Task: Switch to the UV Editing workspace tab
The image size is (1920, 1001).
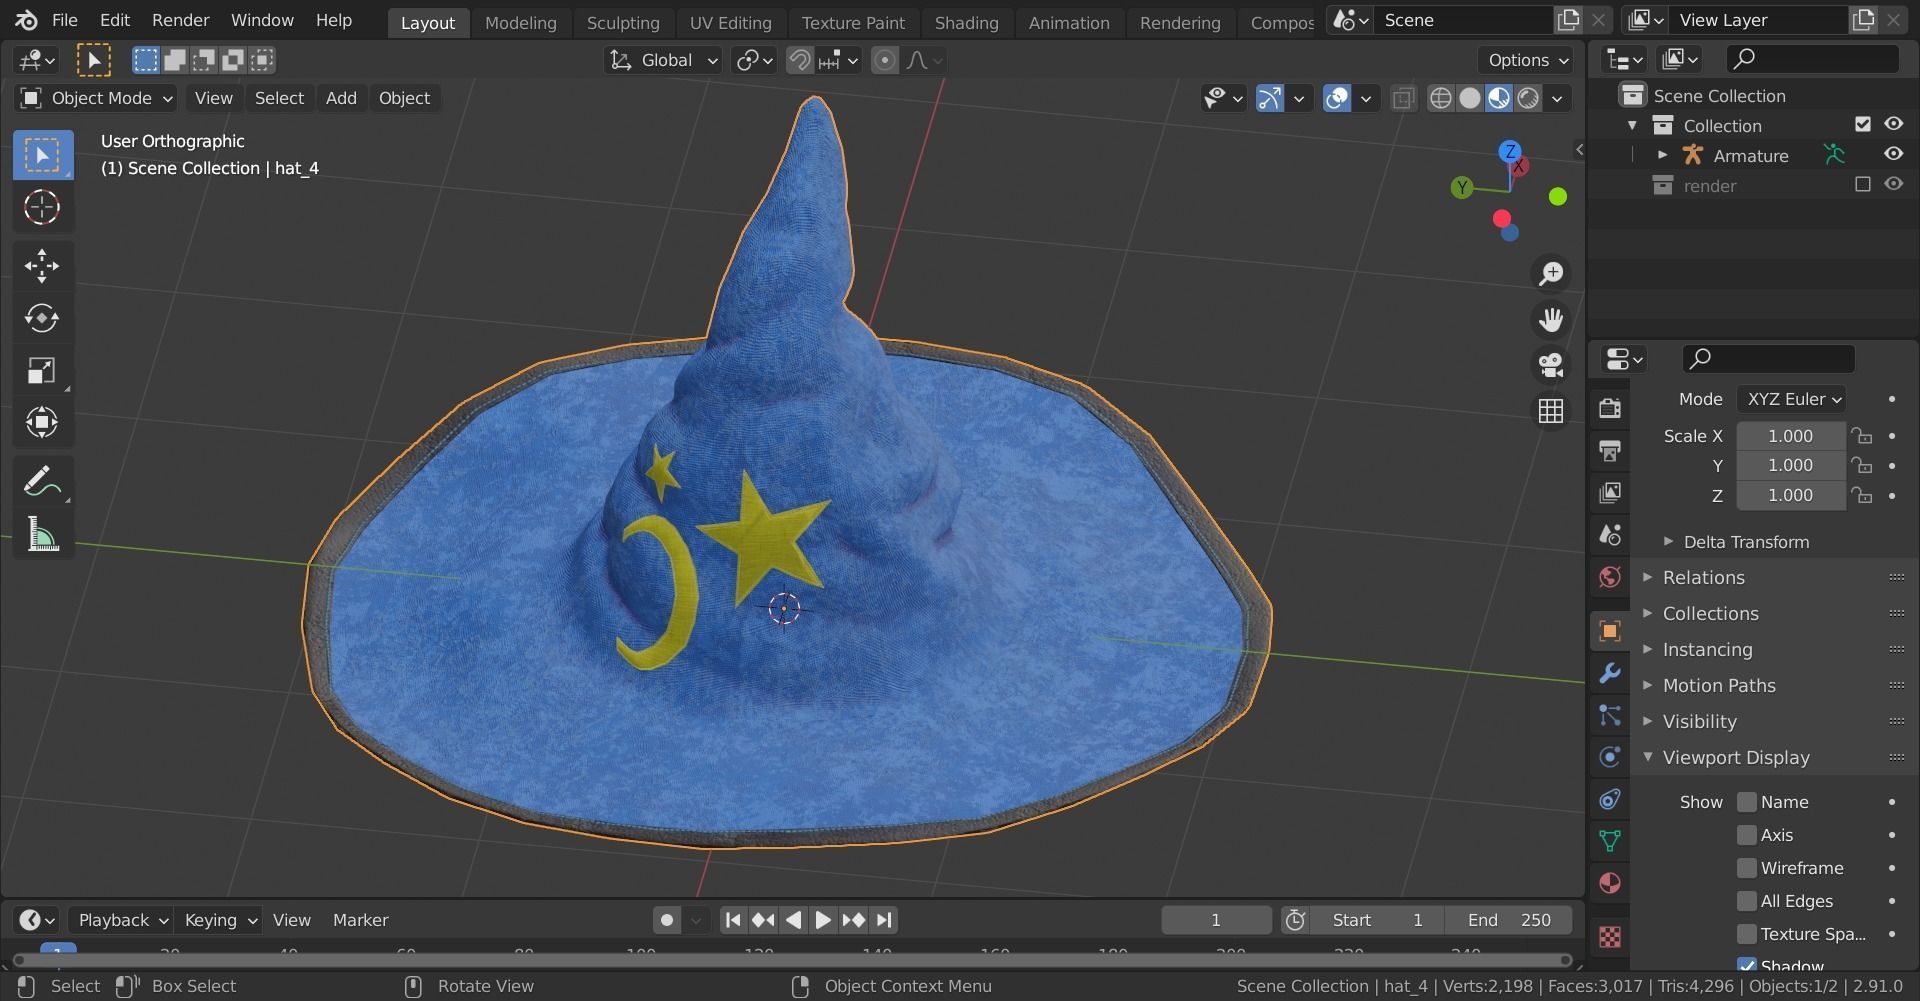Action: [x=730, y=22]
